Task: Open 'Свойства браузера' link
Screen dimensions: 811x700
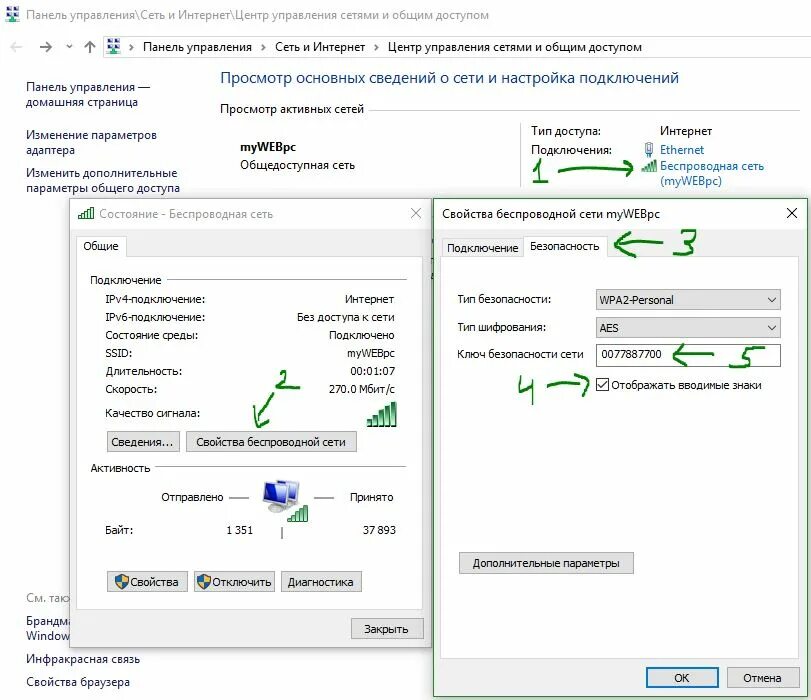Action: click(78, 682)
